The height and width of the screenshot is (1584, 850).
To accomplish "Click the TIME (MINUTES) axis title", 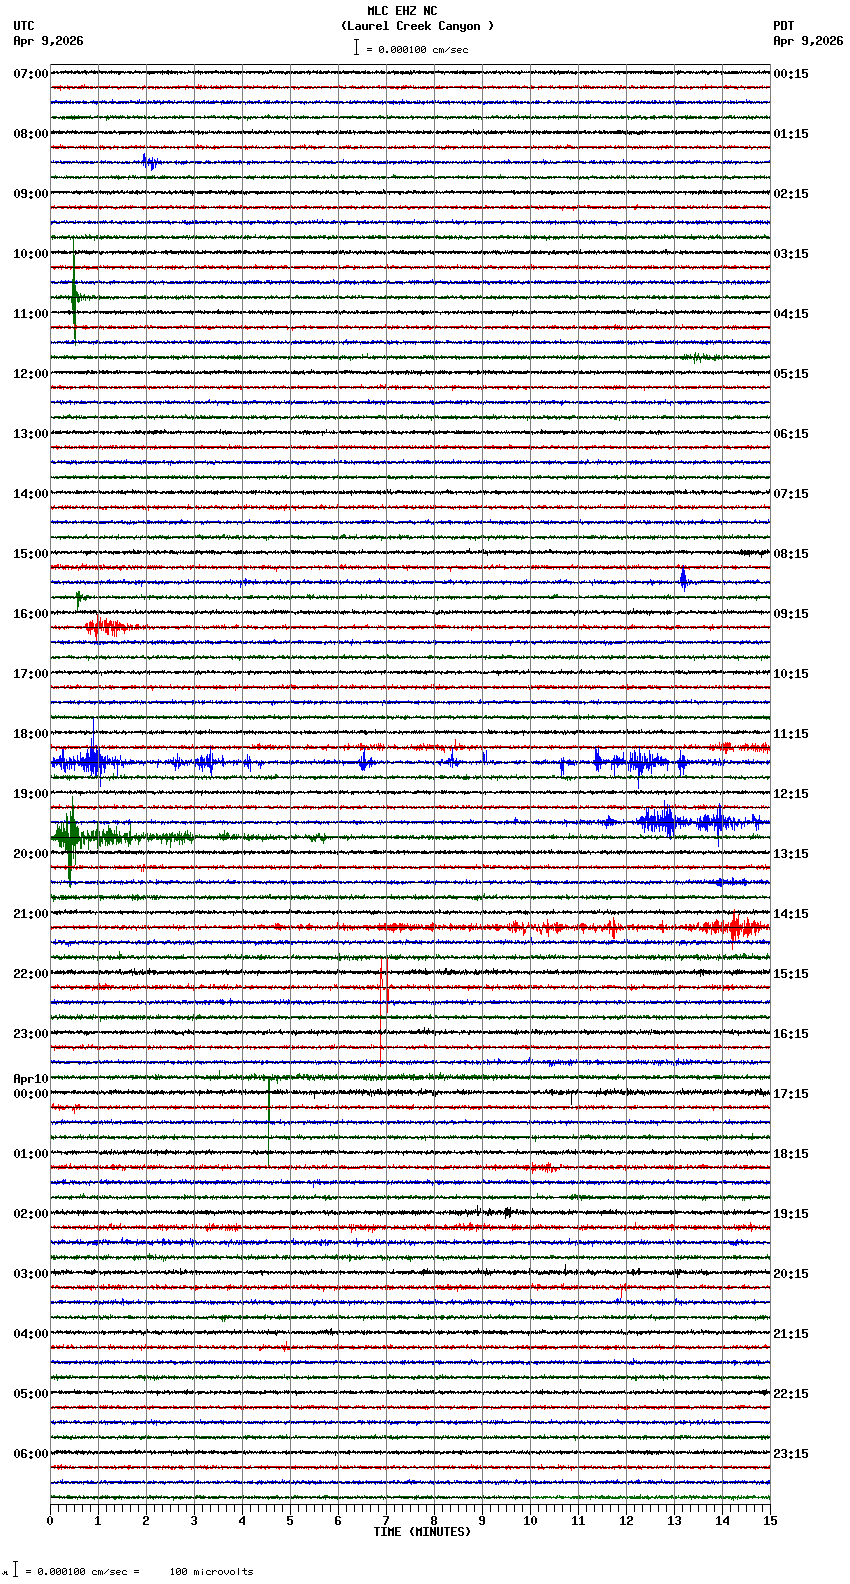I will [x=422, y=1532].
